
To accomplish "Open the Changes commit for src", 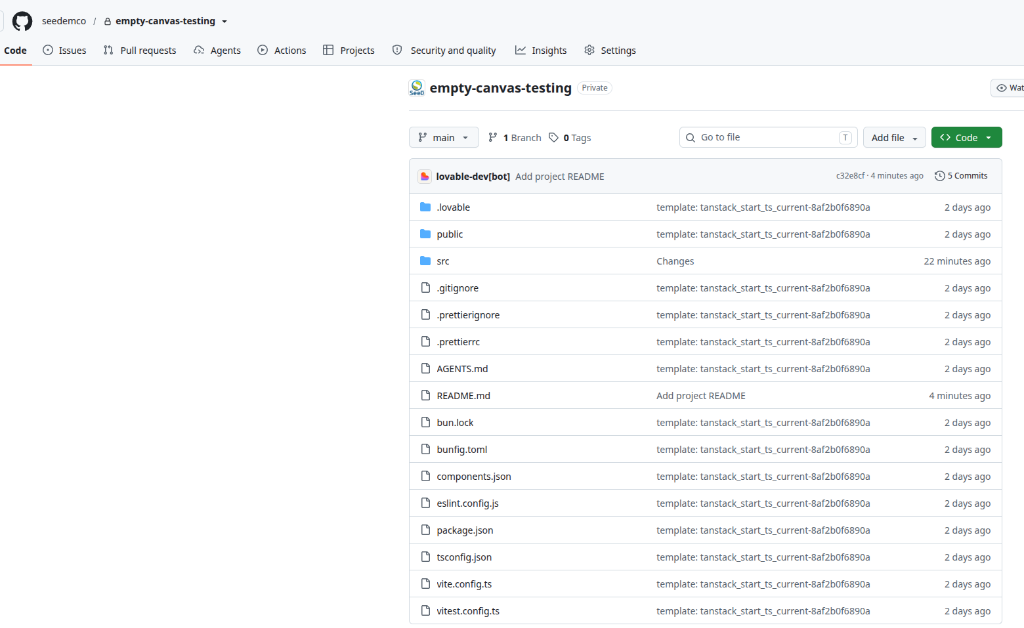I will click(x=675, y=261).
